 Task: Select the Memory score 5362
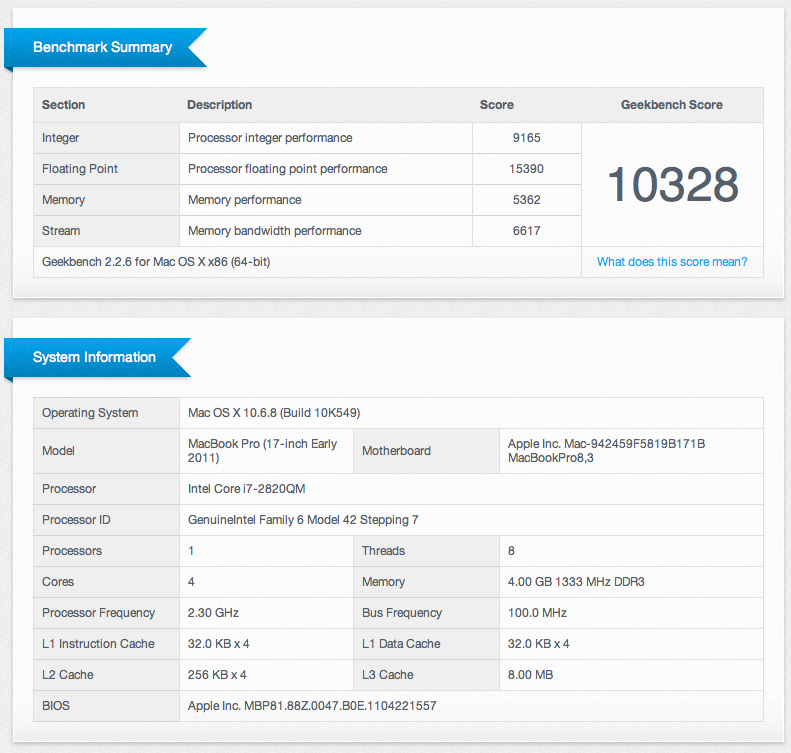(x=527, y=200)
